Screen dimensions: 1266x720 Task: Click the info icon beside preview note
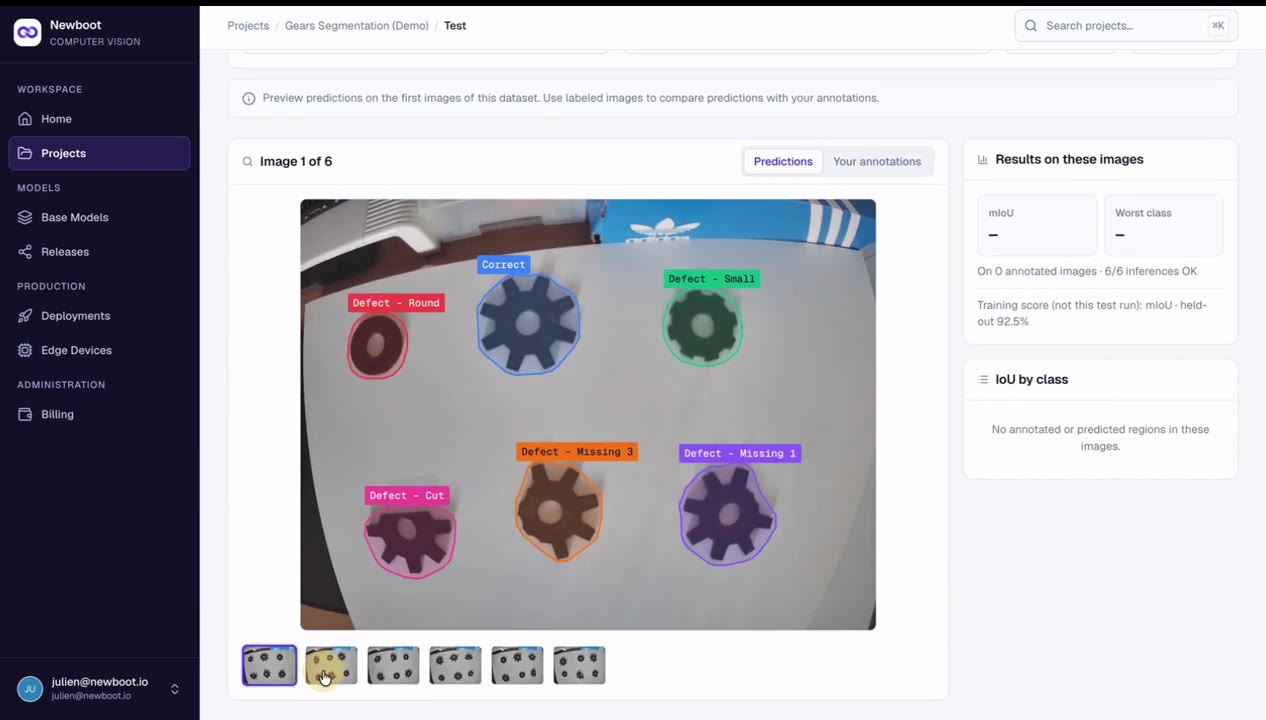click(249, 99)
